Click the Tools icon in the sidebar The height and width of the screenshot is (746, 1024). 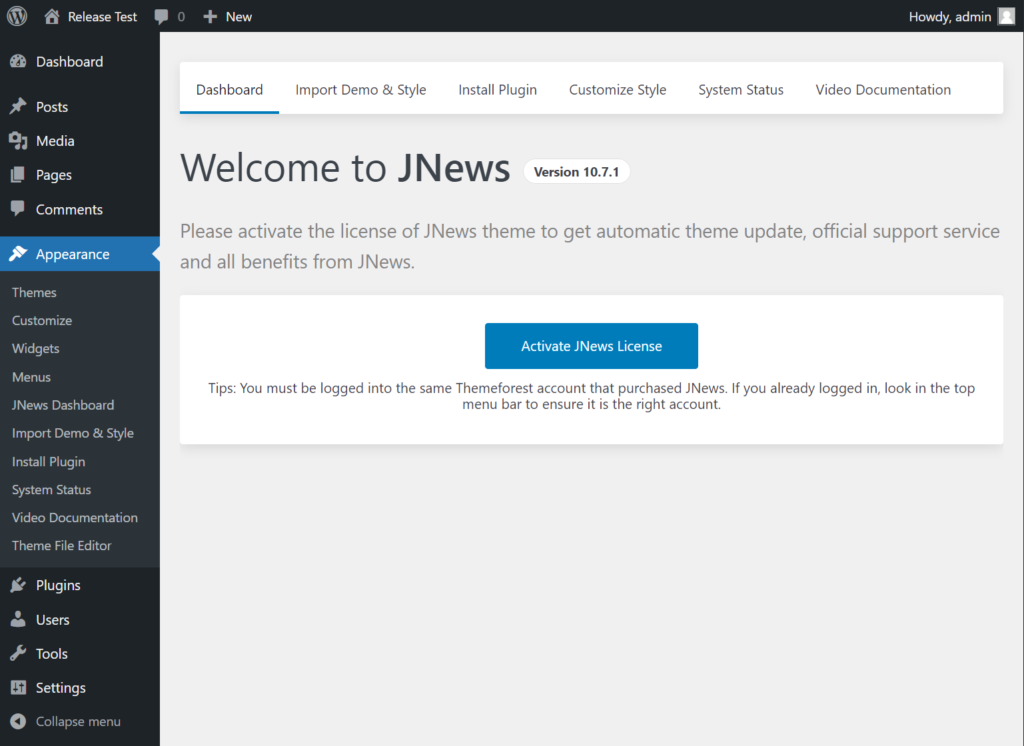click(18, 653)
